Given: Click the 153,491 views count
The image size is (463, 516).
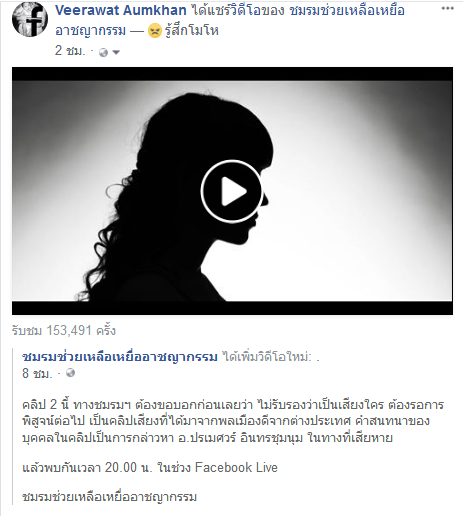Looking at the screenshot, I should [64, 331].
